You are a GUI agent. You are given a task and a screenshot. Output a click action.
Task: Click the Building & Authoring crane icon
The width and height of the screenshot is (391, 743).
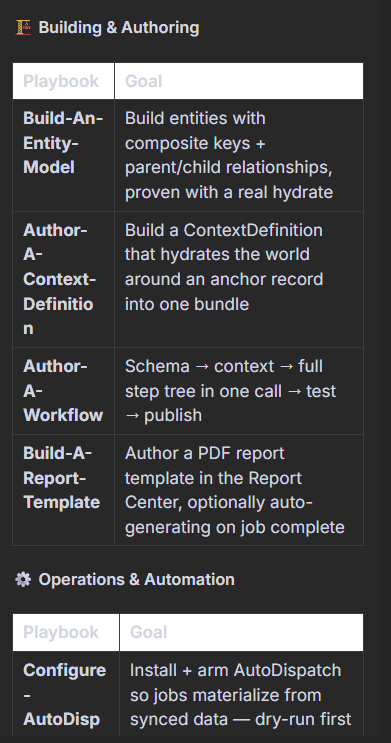click(23, 27)
